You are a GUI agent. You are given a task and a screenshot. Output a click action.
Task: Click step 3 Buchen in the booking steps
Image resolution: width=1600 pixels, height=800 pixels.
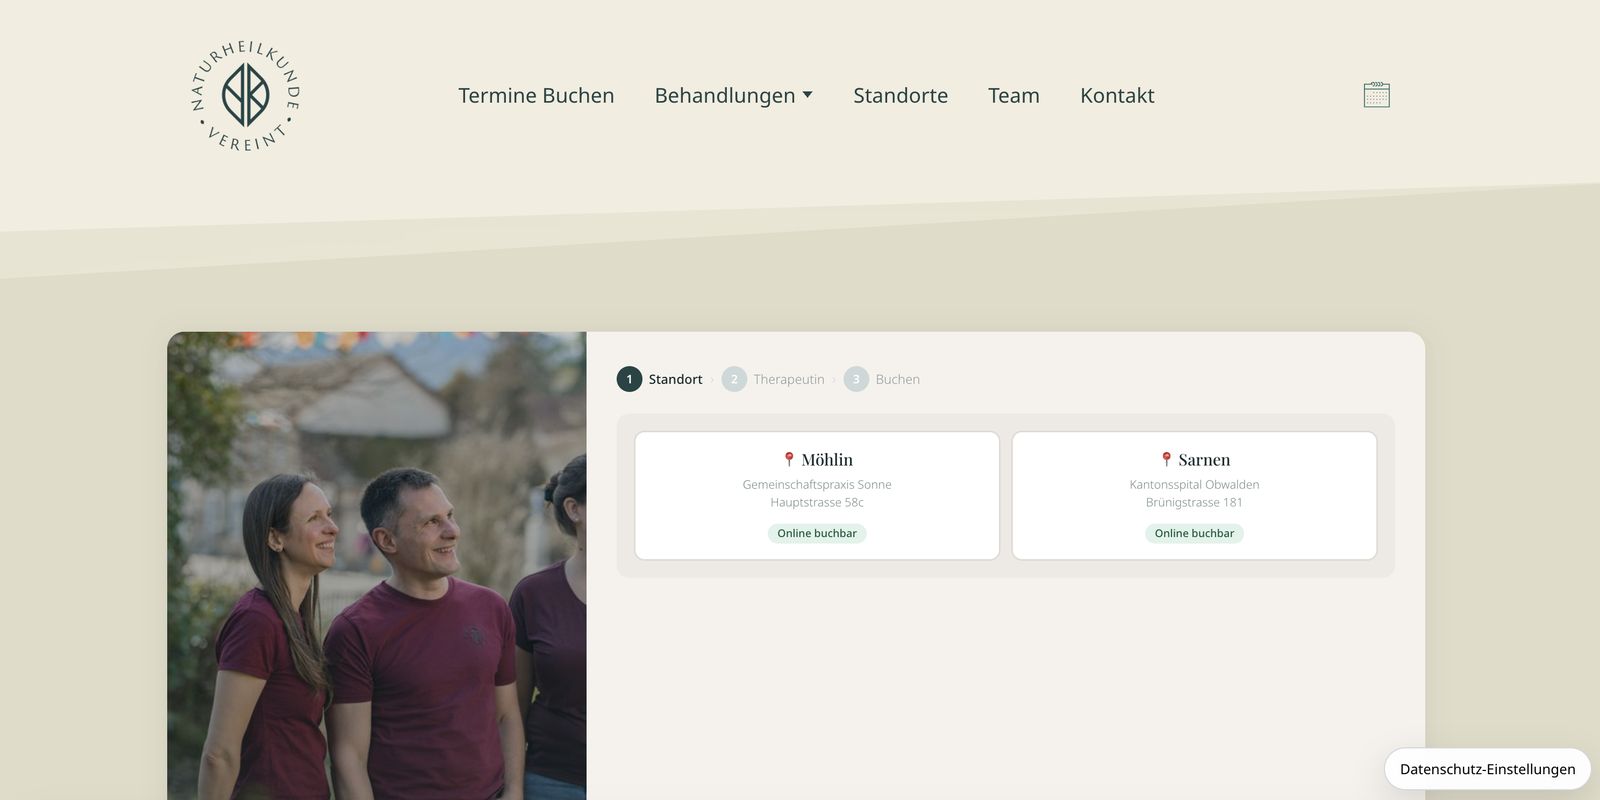(x=882, y=379)
